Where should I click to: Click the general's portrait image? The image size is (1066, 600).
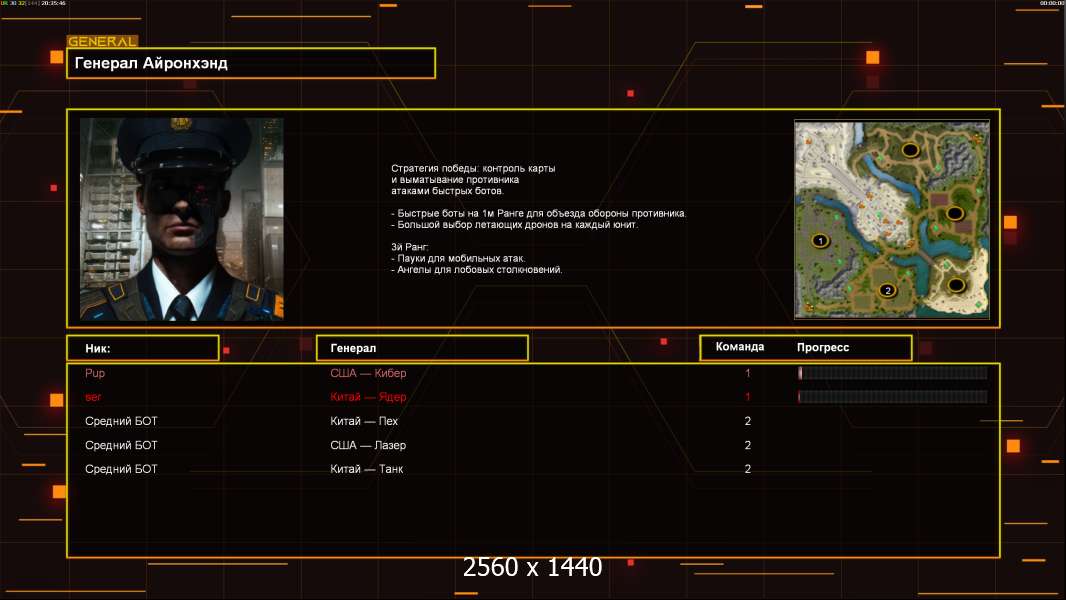click(182, 219)
